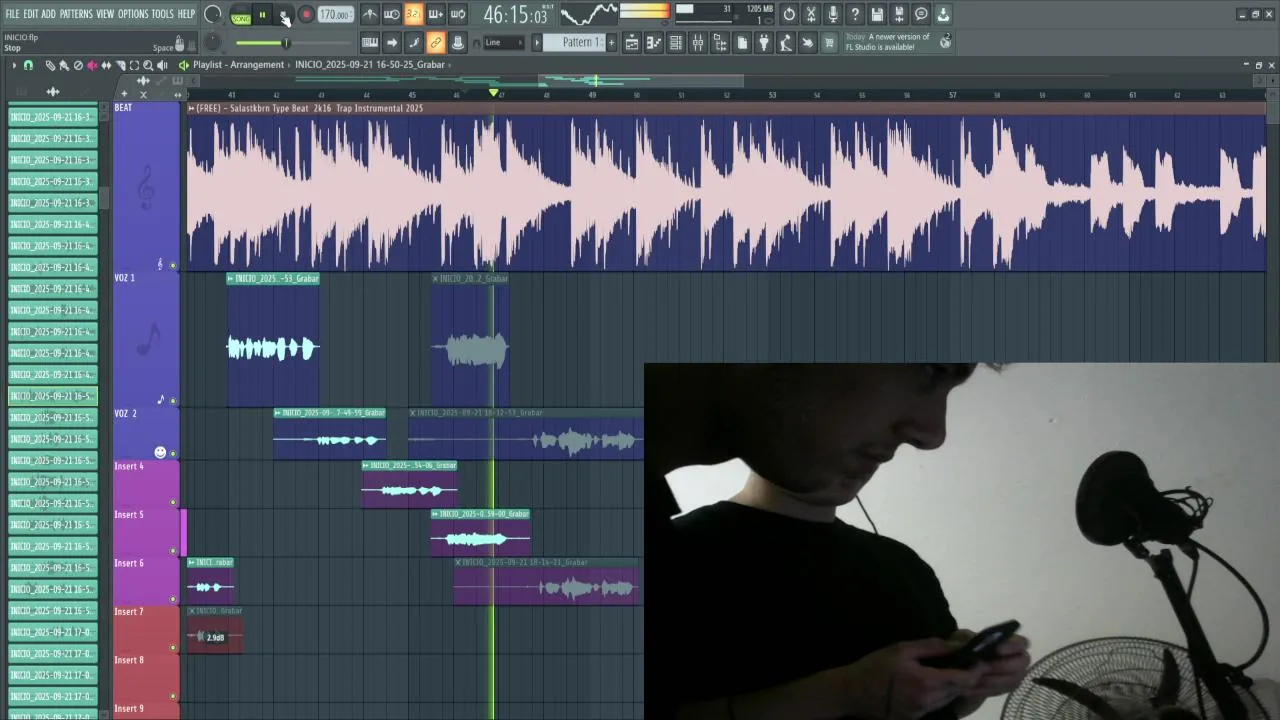Mute the VOZ 2 track light
1280x720 pixels.
173,453
